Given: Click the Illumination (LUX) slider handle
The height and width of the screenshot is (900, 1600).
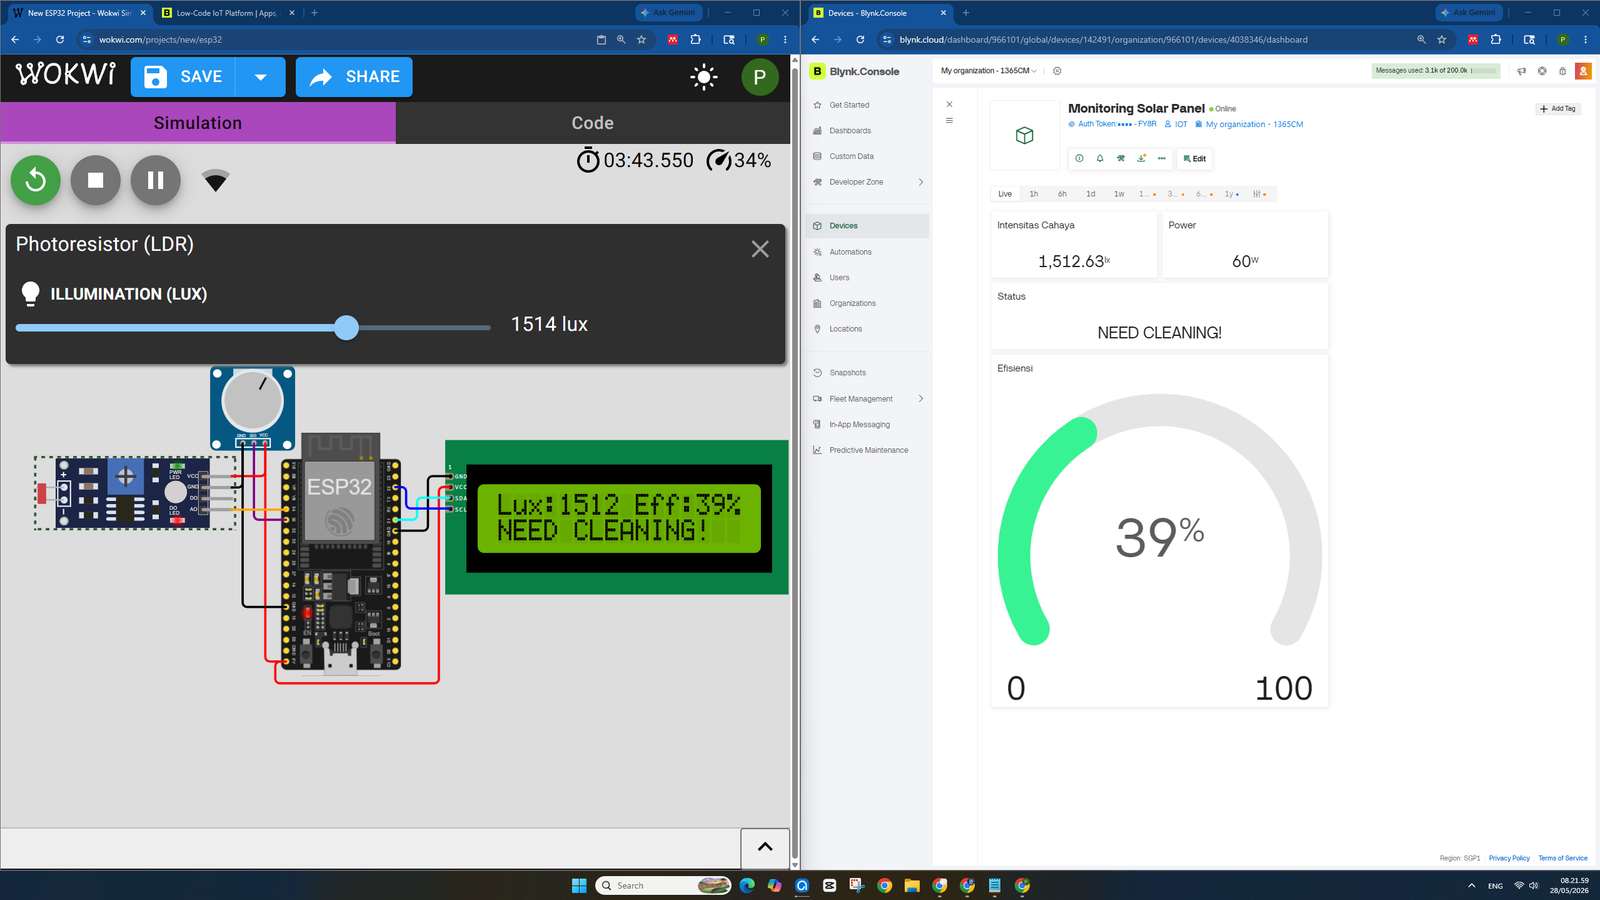Looking at the screenshot, I should tap(346, 327).
